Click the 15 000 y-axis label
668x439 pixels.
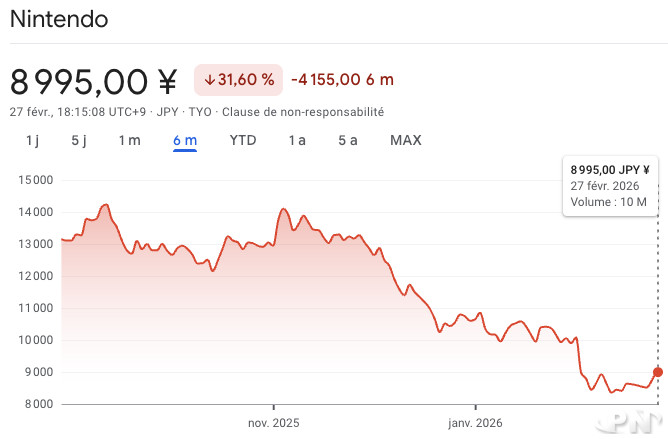coord(35,180)
